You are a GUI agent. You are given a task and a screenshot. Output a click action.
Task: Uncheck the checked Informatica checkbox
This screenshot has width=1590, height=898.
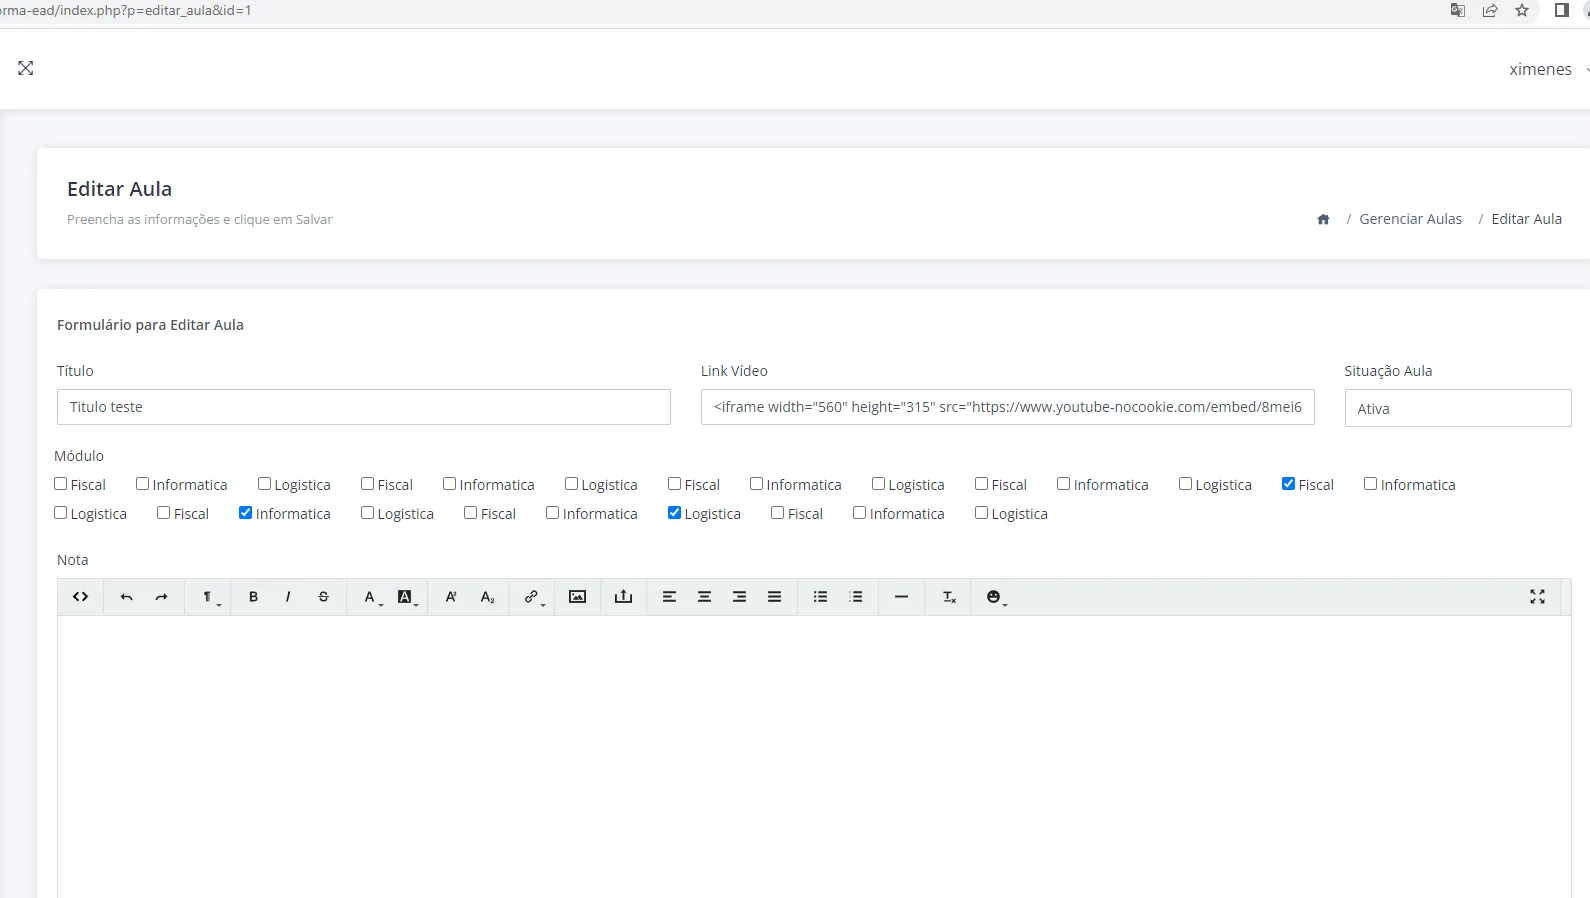pyautogui.click(x=245, y=513)
